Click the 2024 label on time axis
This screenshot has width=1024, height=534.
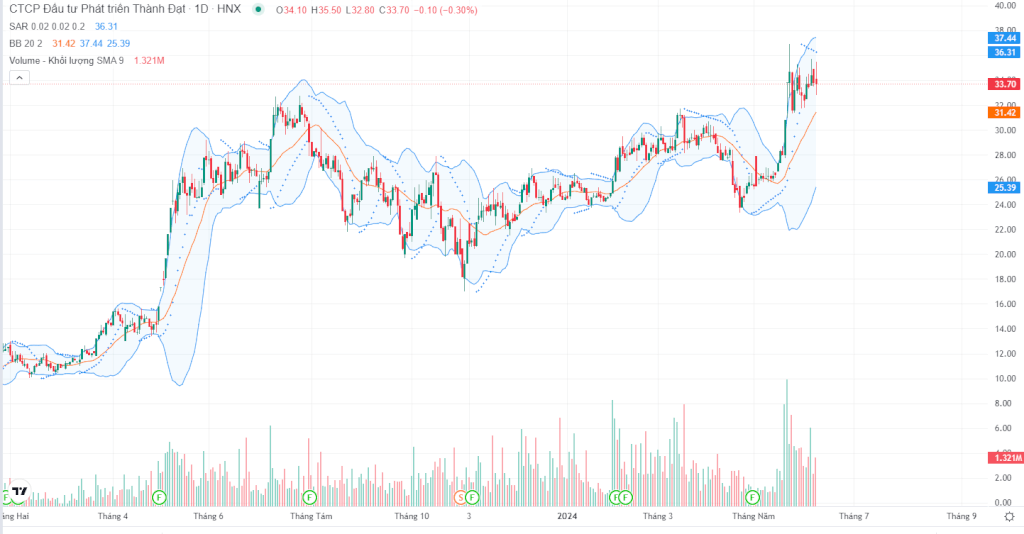pos(567,517)
